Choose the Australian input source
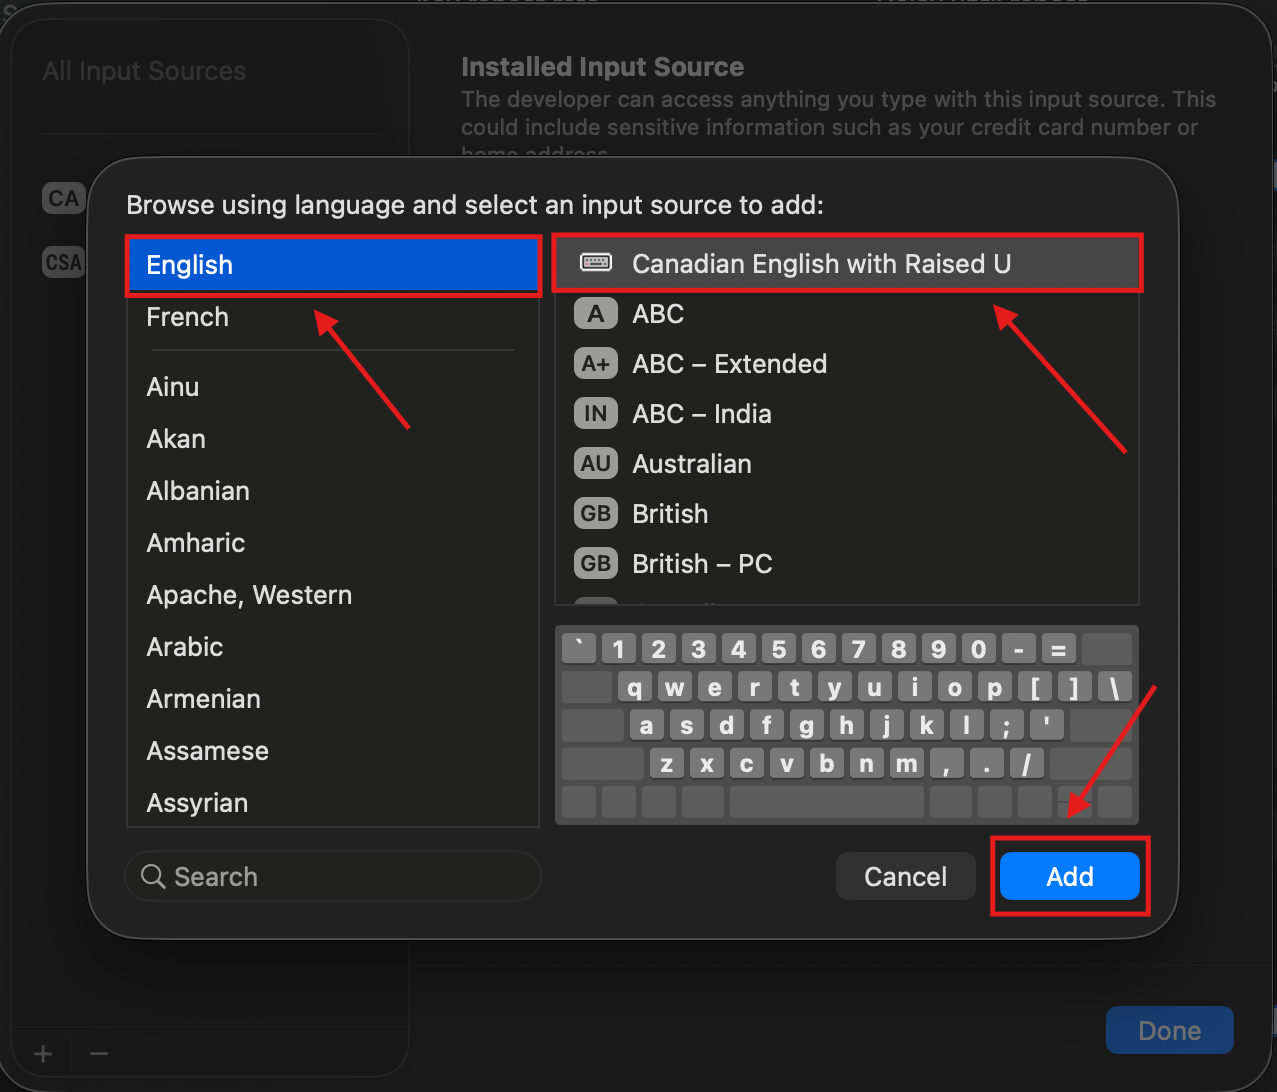Viewport: 1277px width, 1092px height. coord(691,464)
